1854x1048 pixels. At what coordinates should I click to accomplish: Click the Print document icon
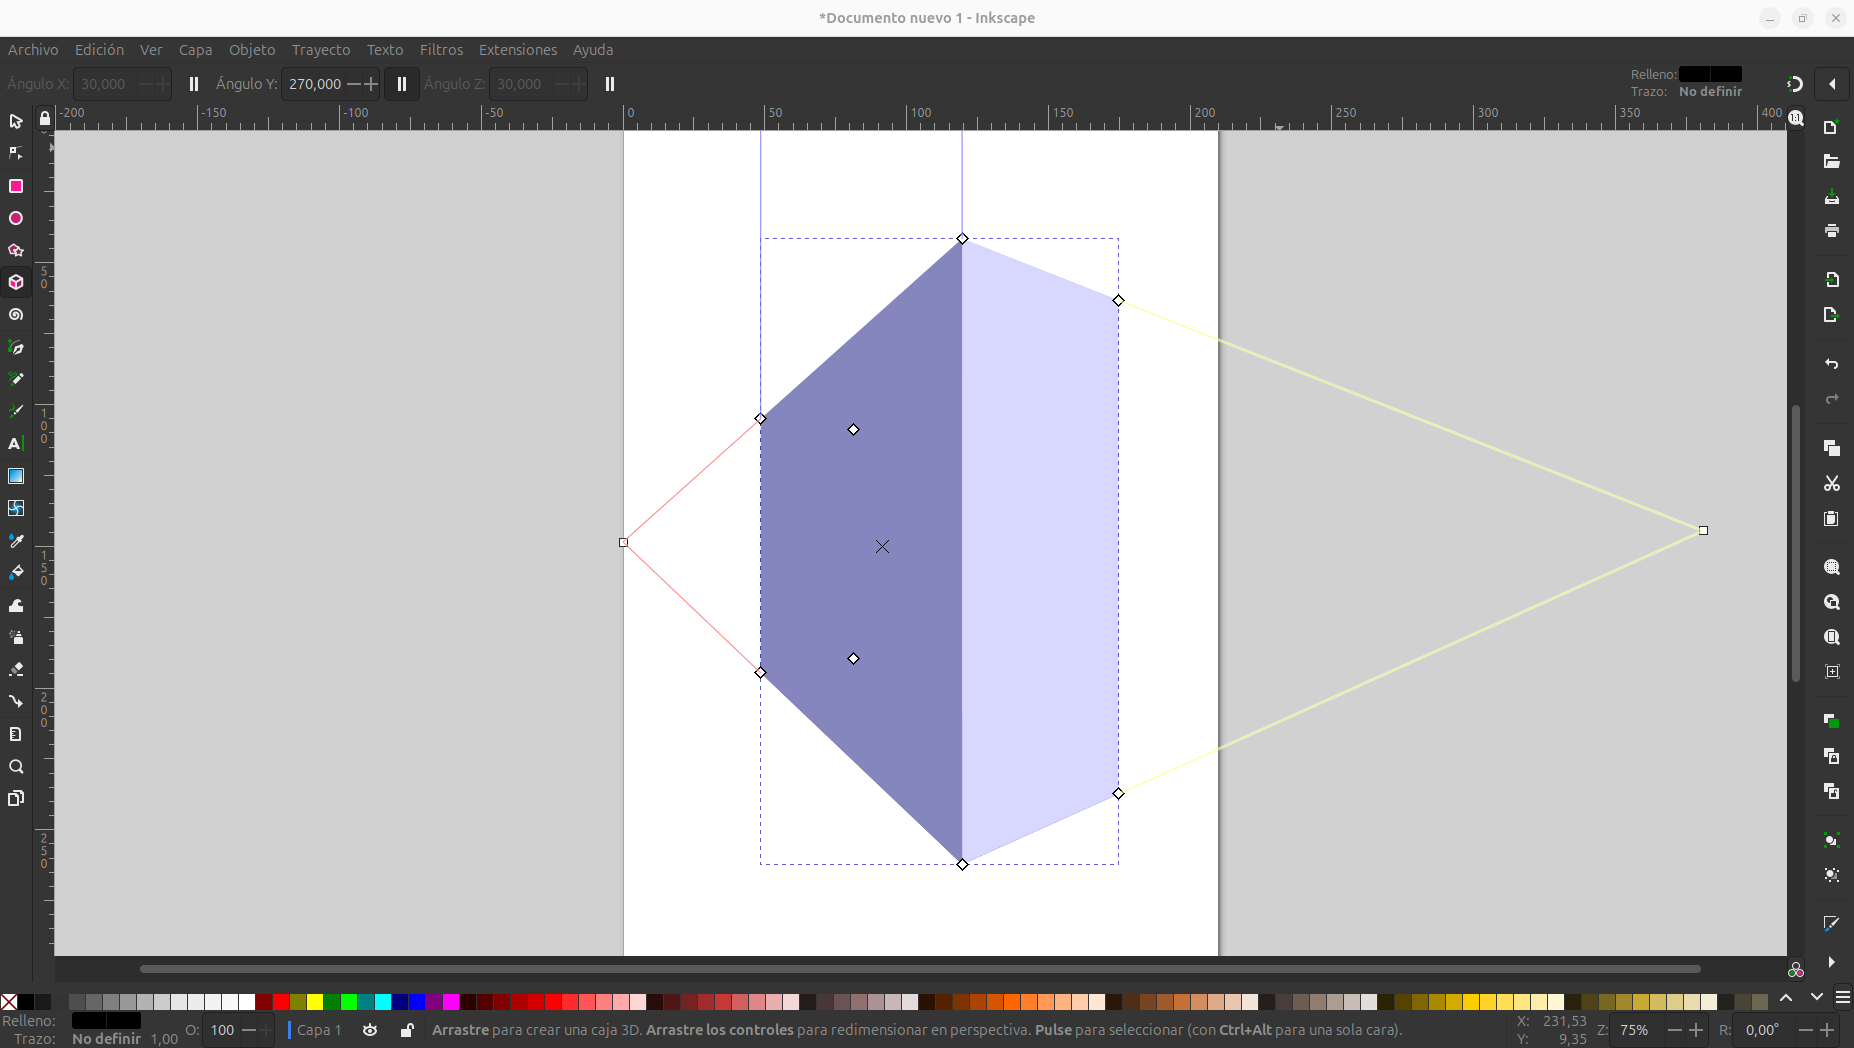pyautogui.click(x=1832, y=231)
